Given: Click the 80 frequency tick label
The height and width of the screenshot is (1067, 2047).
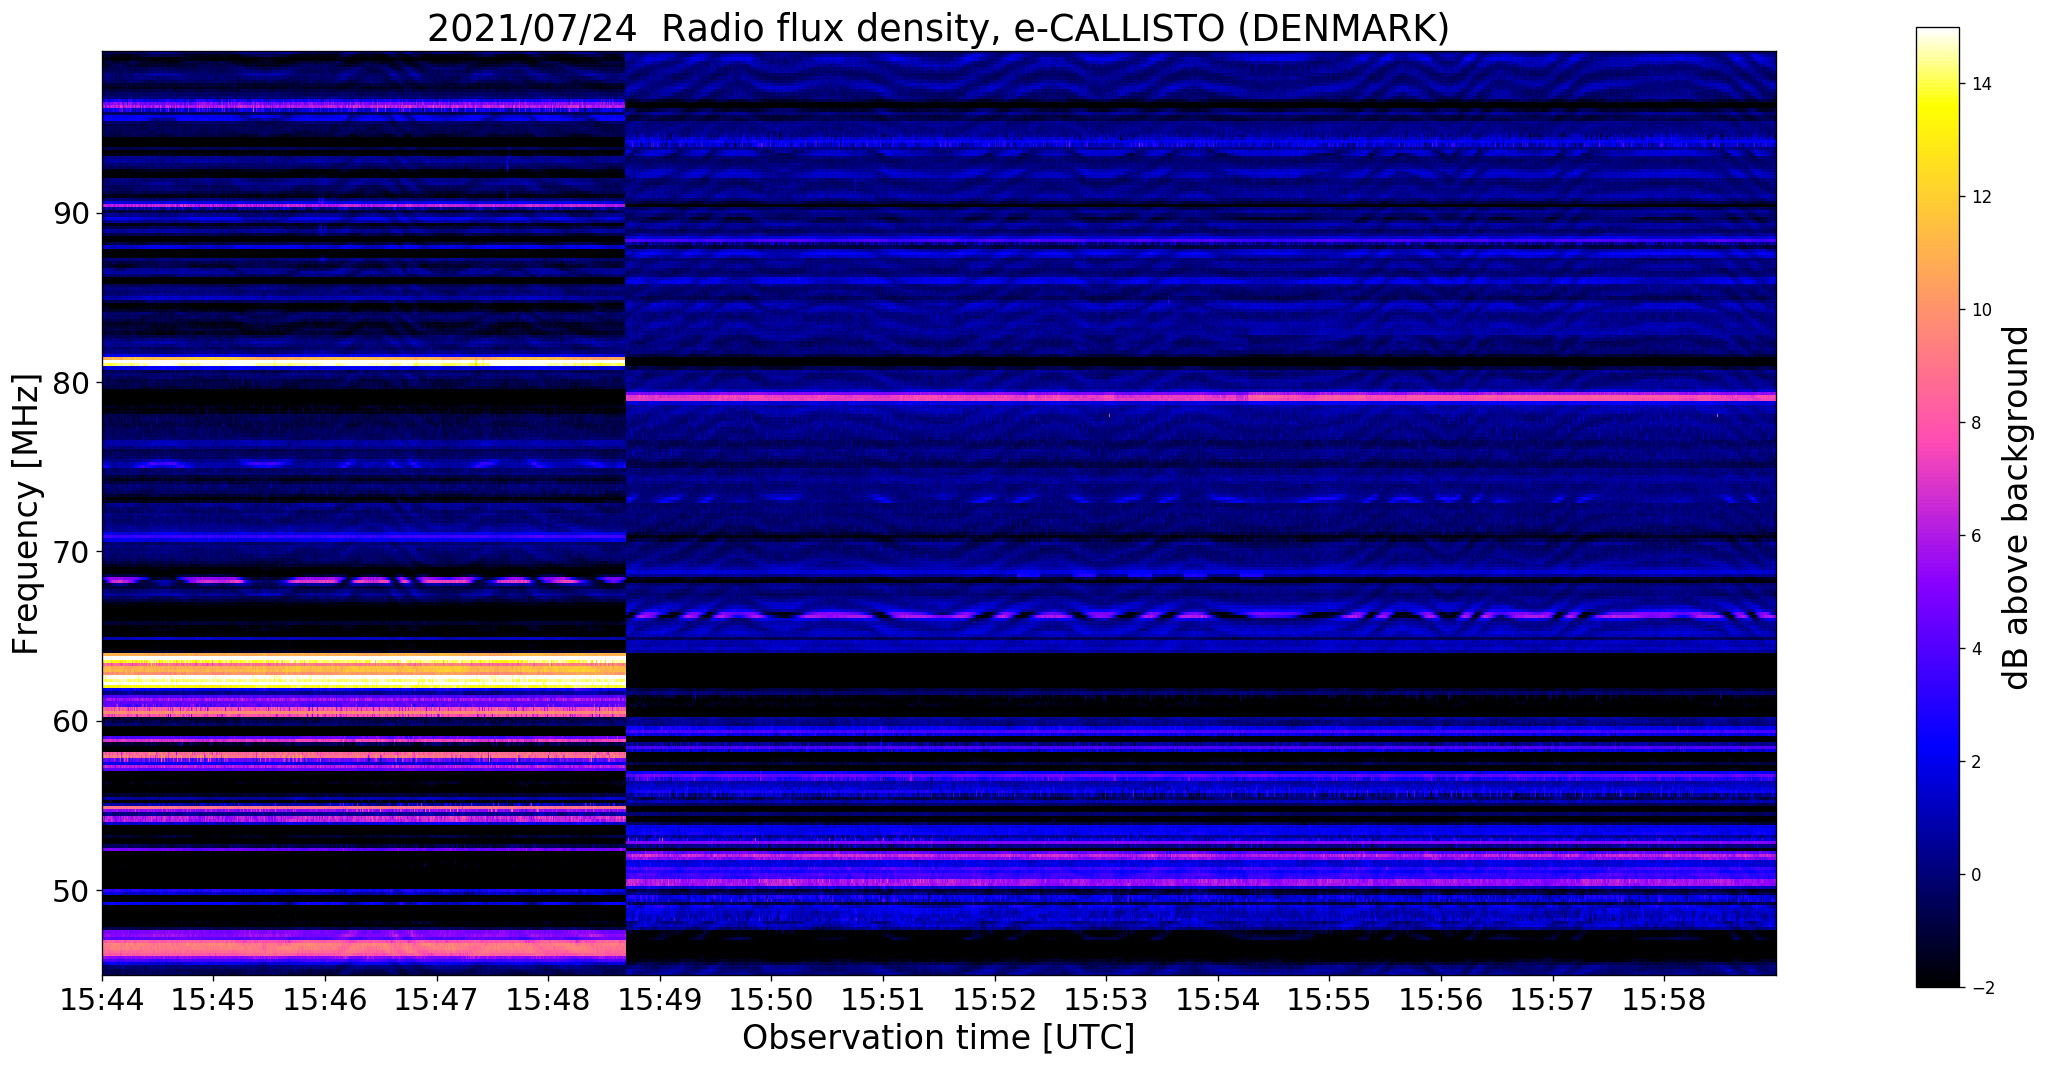Looking at the screenshot, I should [x=72, y=383].
